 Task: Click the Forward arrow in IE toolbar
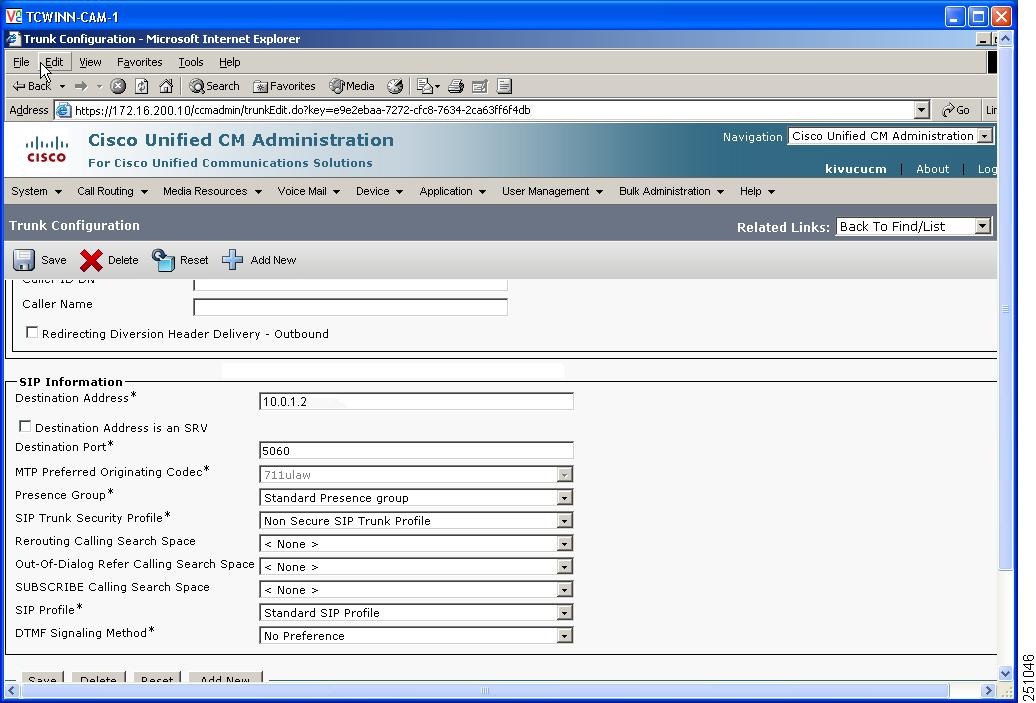(x=81, y=86)
